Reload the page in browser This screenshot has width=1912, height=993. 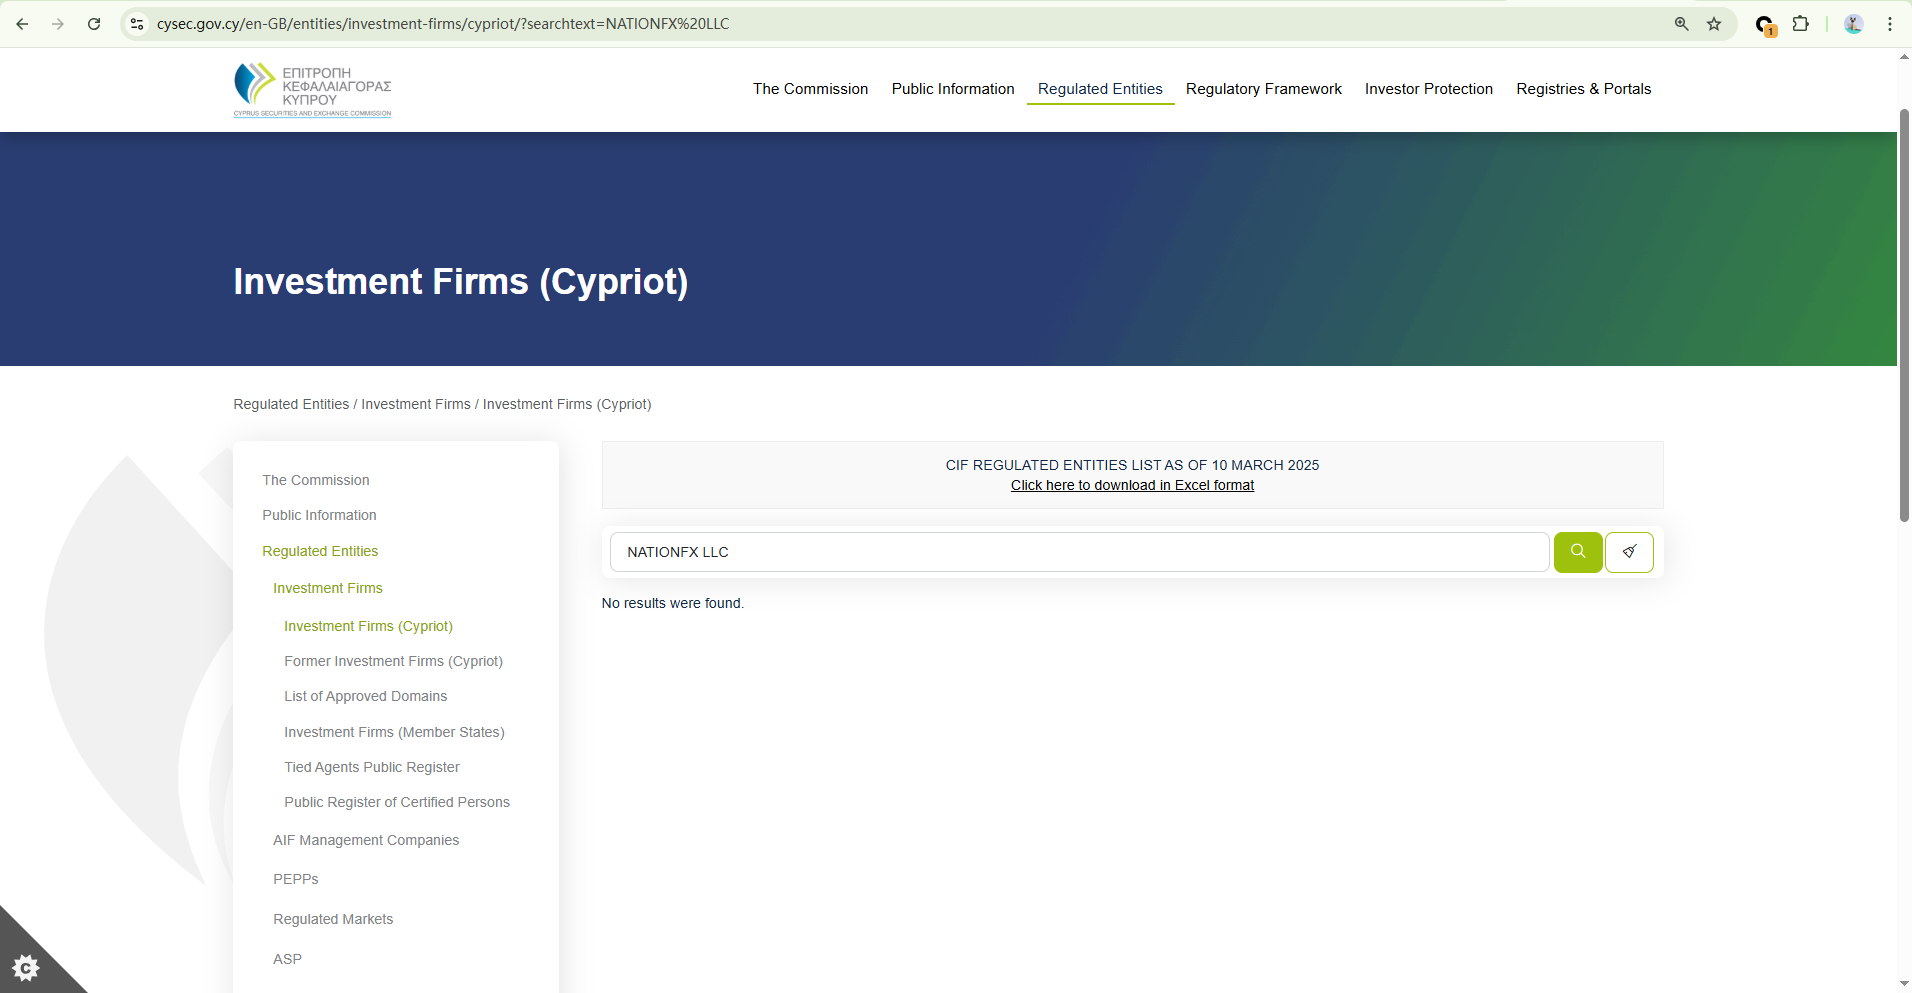coord(94,24)
